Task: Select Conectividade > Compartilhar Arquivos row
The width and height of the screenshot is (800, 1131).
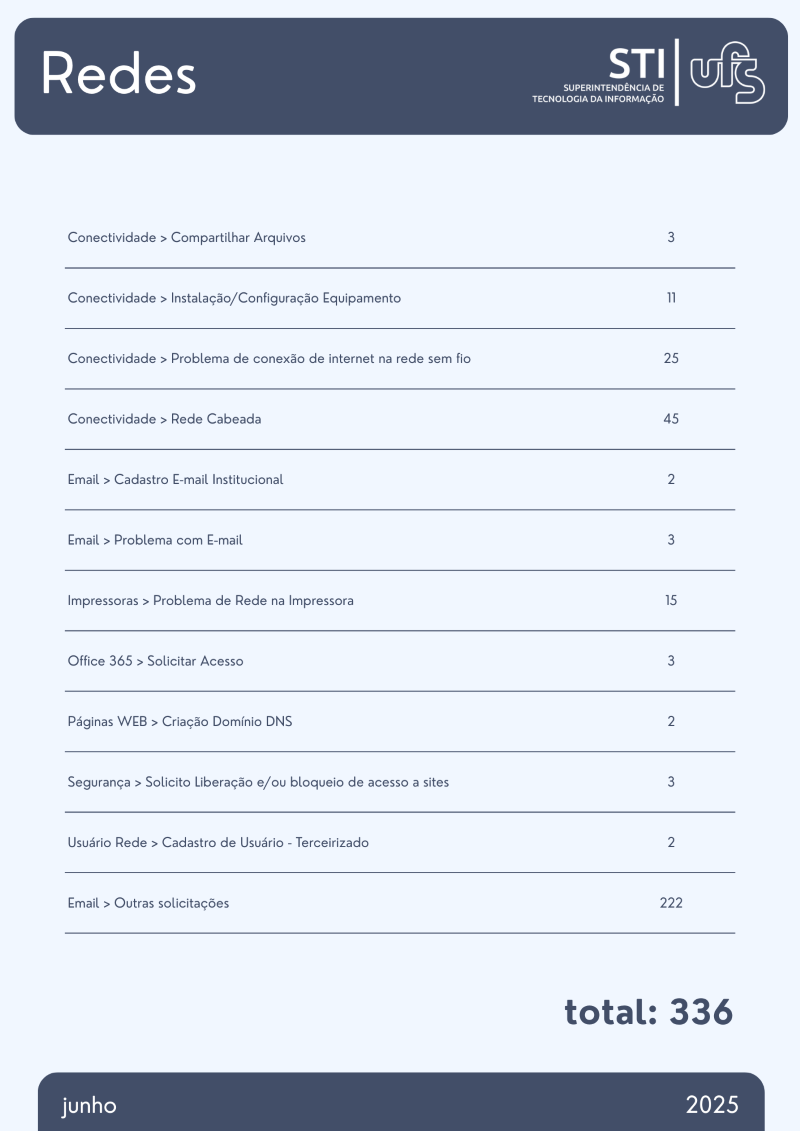Action: pos(187,238)
